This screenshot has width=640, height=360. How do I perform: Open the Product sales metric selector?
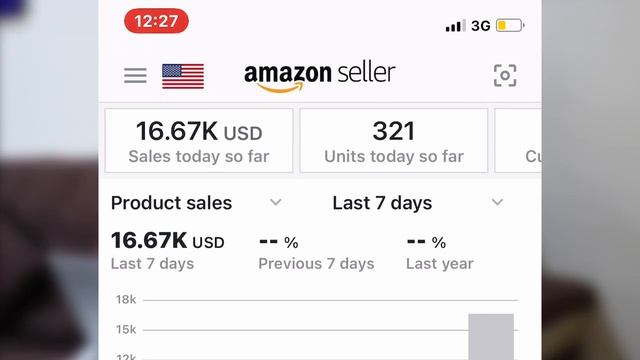pyautogui.click(x=196, y=203)
